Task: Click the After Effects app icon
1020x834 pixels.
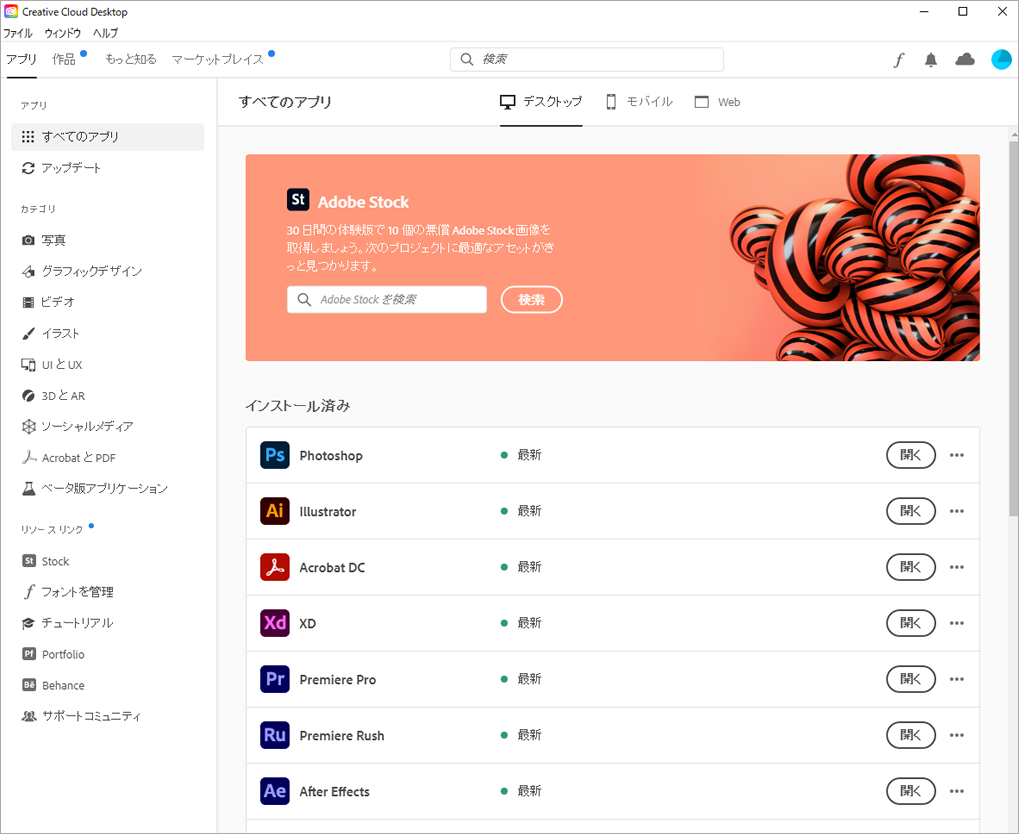Action: click(275, 790)
